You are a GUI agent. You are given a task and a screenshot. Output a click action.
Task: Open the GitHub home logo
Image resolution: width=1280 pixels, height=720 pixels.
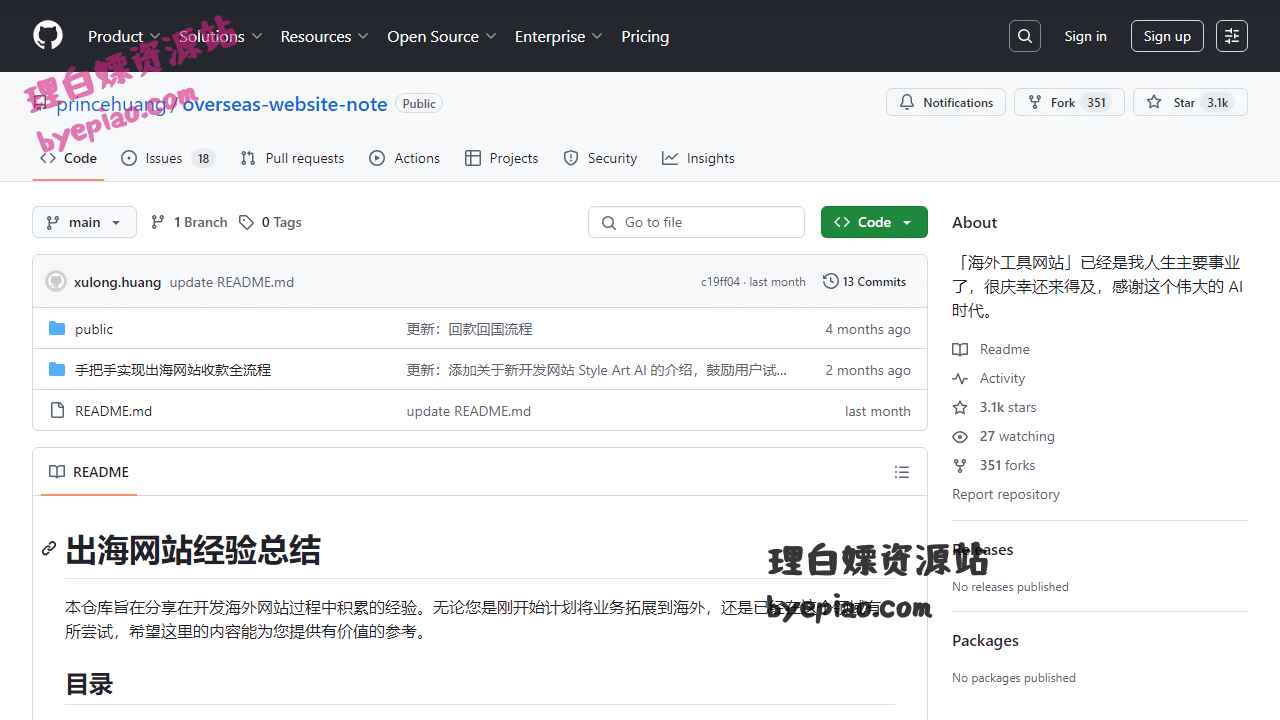click(x=48, y=36)
